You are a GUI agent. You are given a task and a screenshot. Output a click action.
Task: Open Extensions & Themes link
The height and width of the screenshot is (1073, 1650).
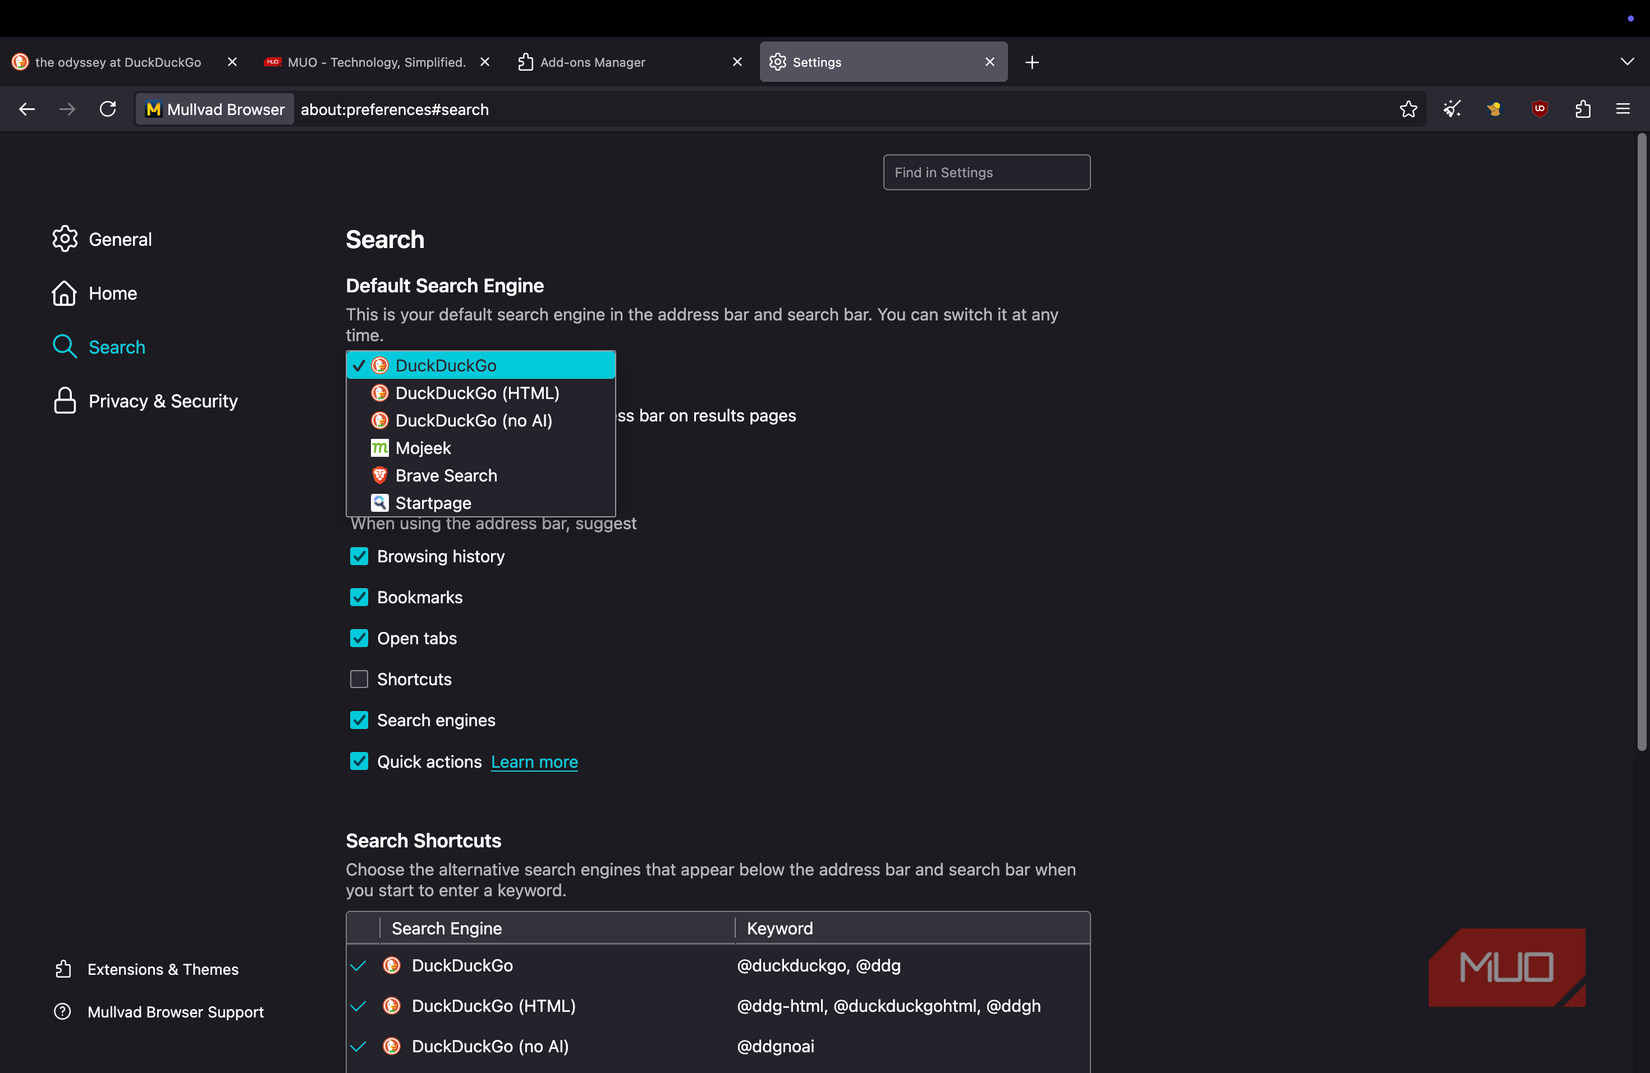tap(147, 969)
